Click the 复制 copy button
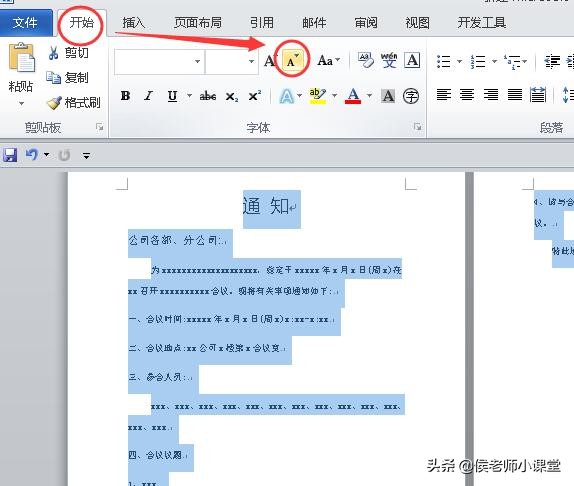 68,78
